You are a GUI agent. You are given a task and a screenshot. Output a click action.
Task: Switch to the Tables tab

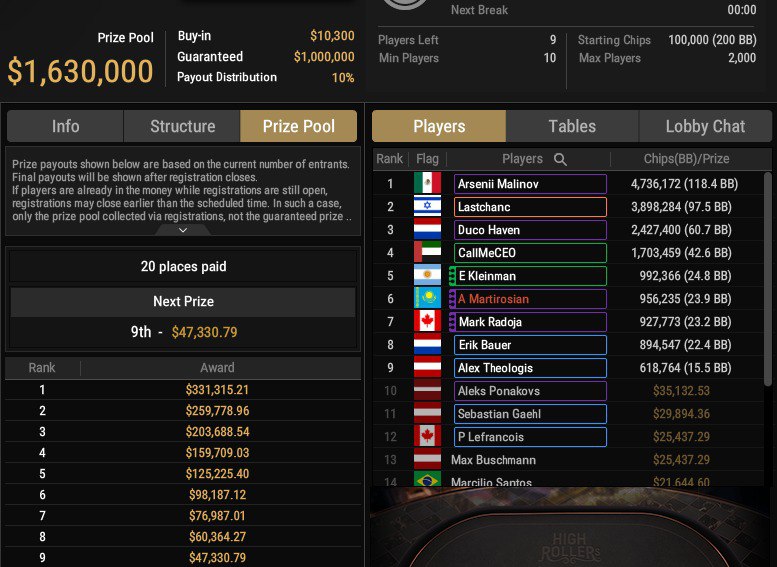click(572, 126)
